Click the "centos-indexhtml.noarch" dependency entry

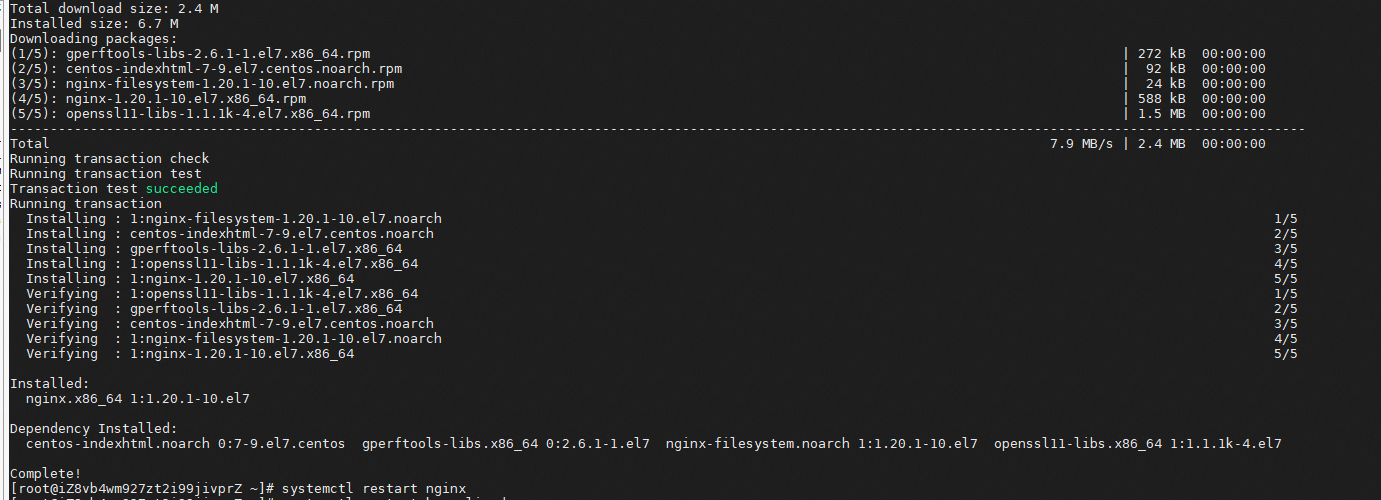click(117, 443)
